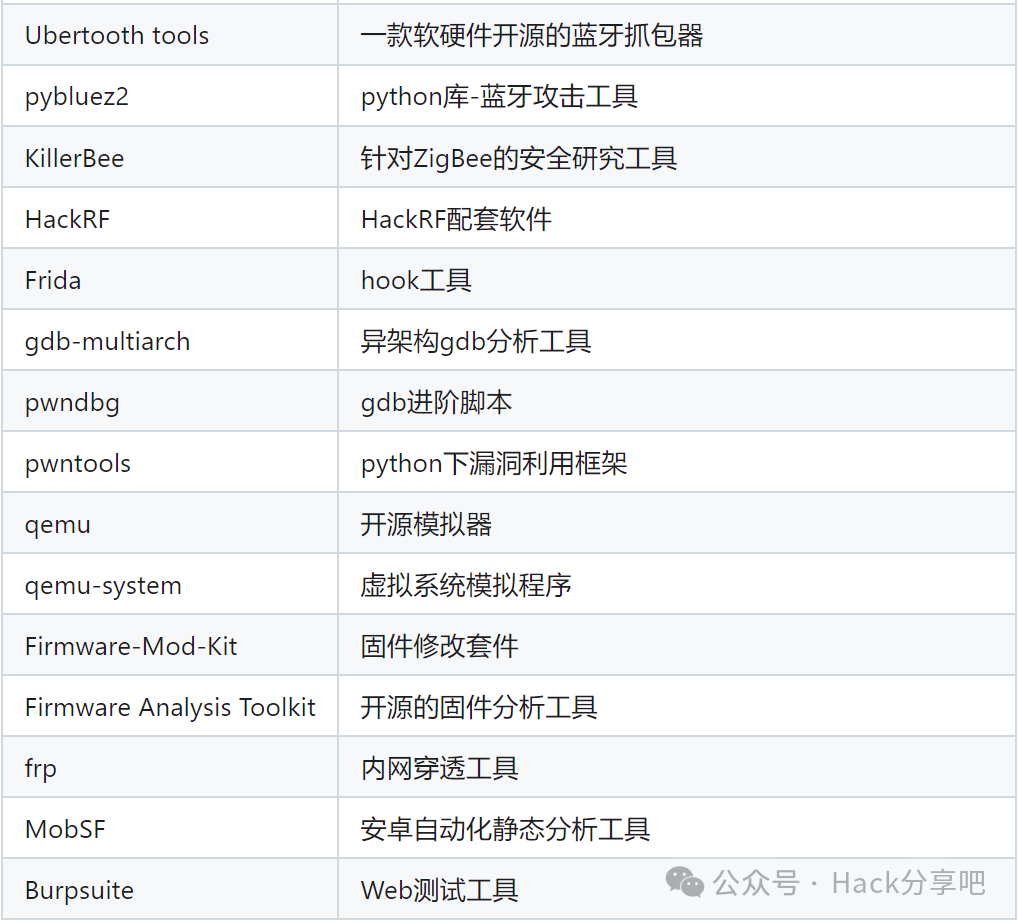Click 'Firmware Analysis Toolkit' cell
Image resolution: width=1018 pixels, height=924 pixels.
[x=169, y=707]
